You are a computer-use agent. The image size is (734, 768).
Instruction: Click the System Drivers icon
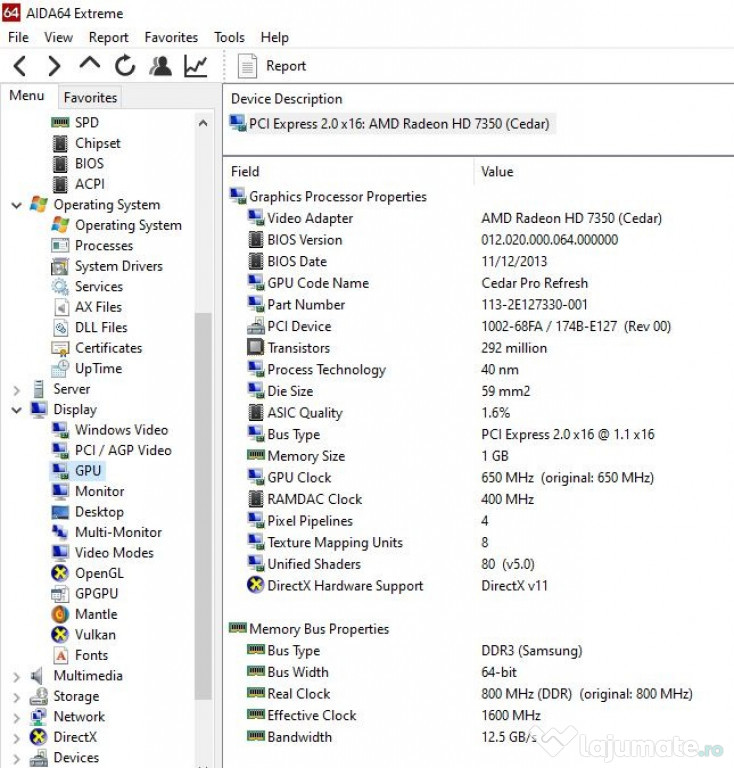tap(60, 266)
